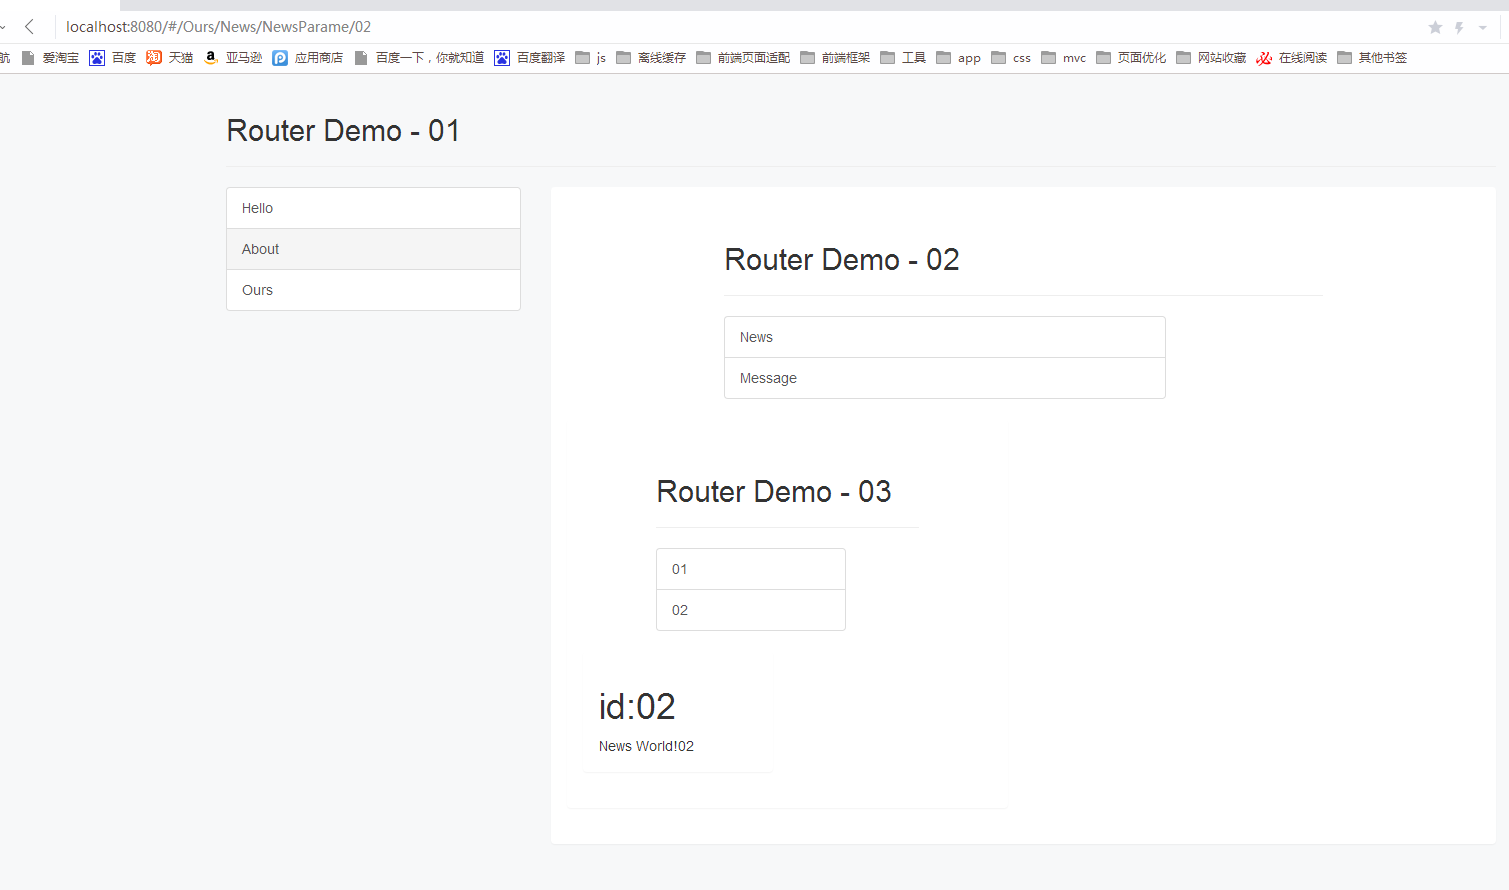Open the 工具 bookmark folder
The height and width of the screenshot is (890, 1509).
pyautogui.click(x=903, y=58)
